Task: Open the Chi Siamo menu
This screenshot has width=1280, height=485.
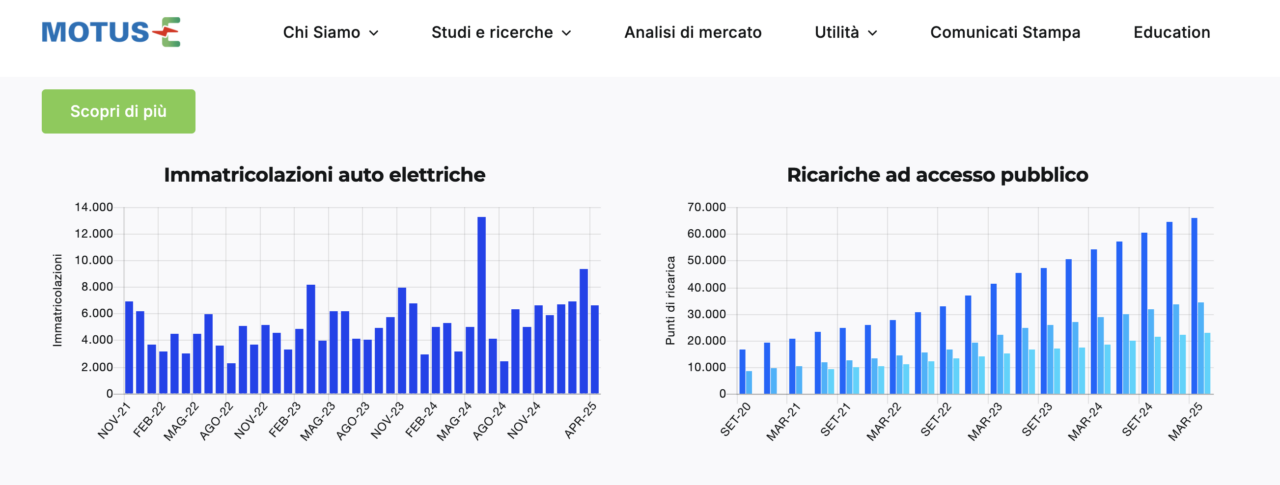Action: [321, 32]
